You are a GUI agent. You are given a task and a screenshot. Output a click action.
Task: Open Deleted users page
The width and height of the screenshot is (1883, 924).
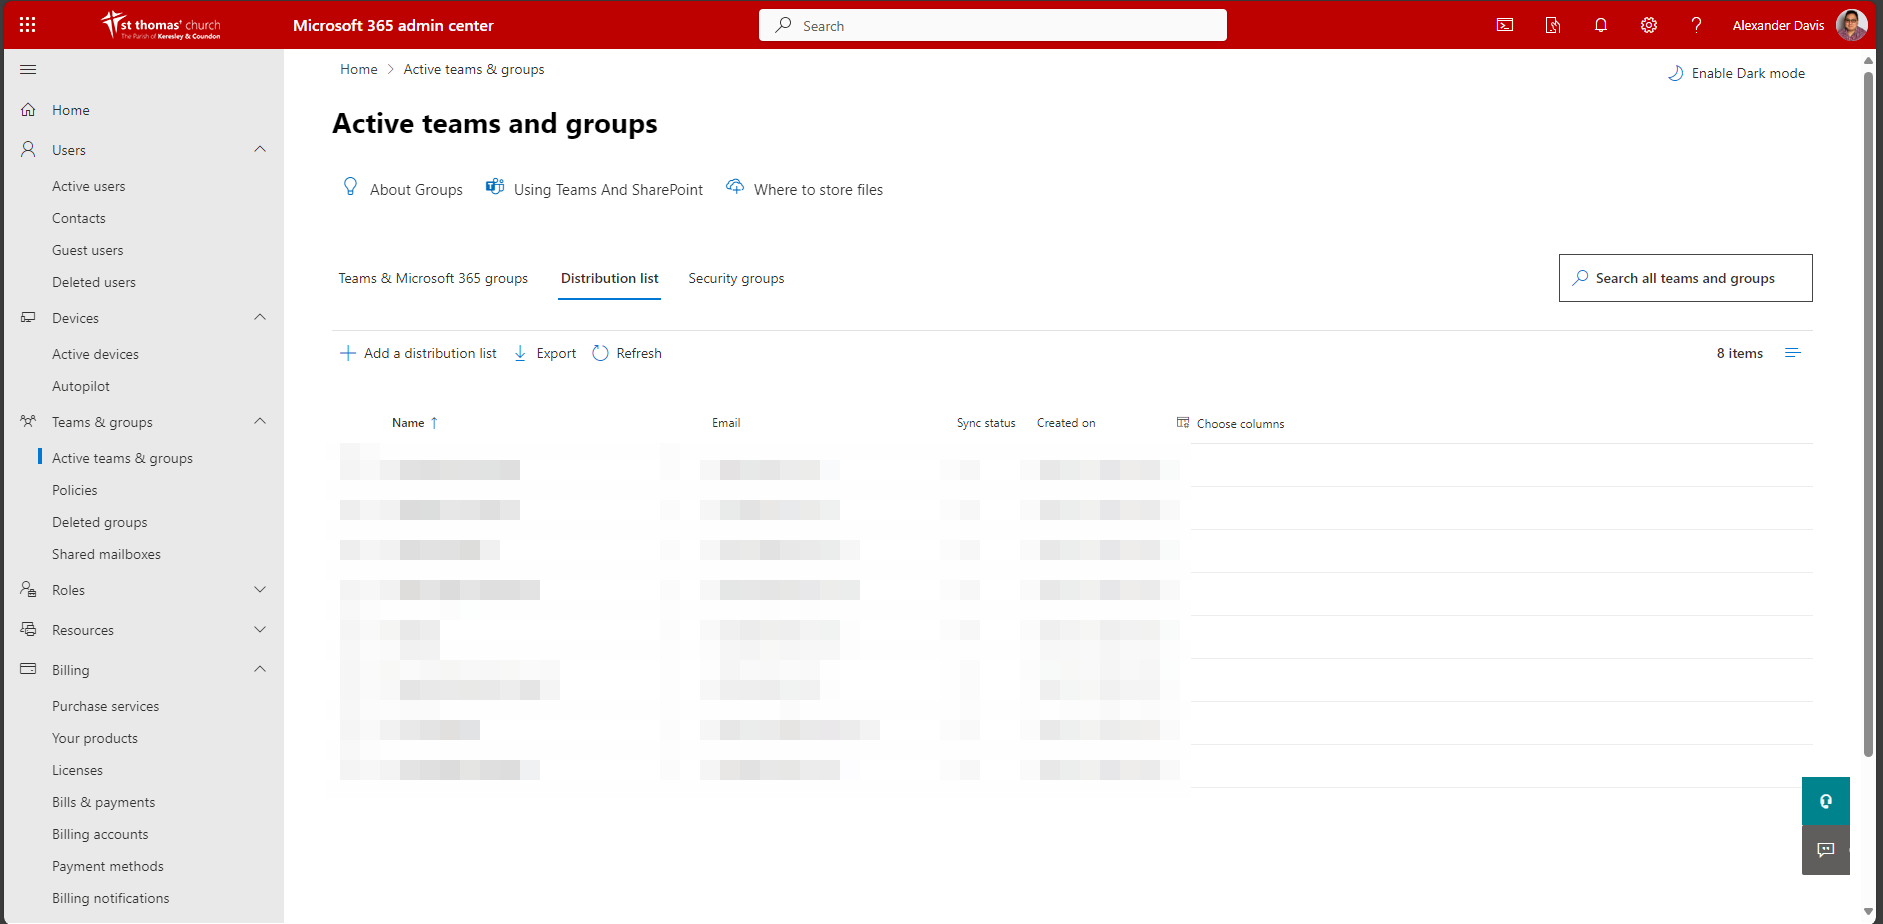click(x=94, y=282)
